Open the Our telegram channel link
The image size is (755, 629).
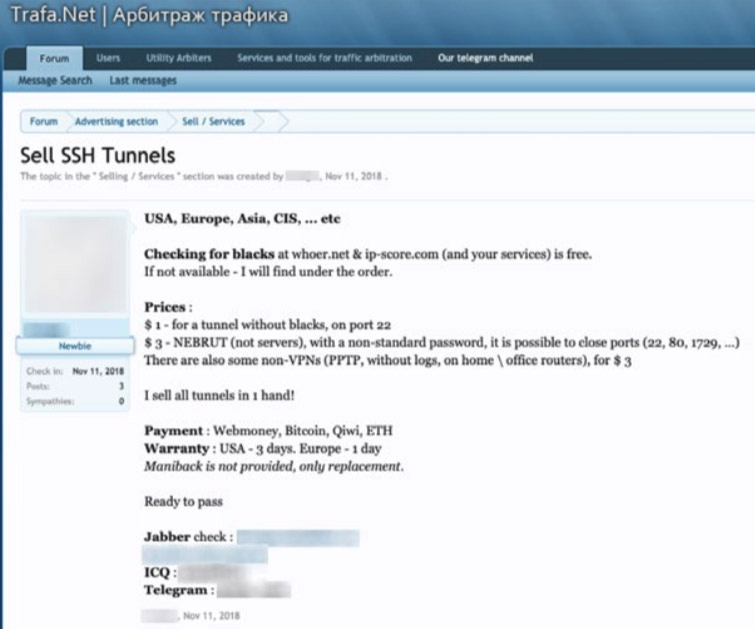485,59
